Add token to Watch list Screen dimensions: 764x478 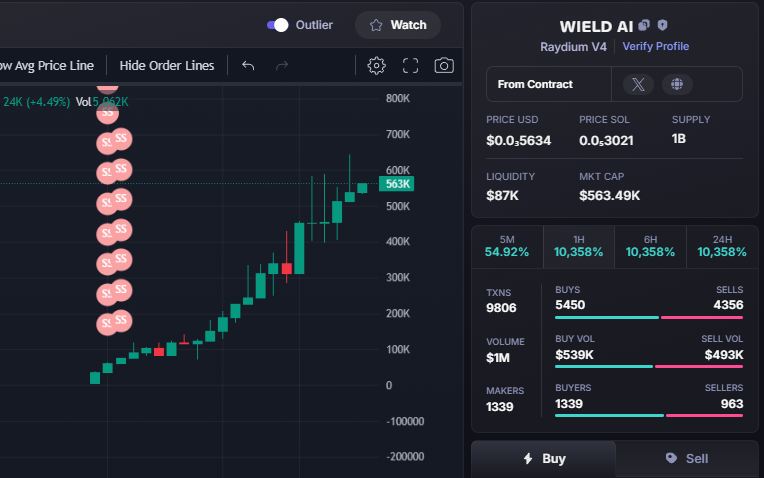pos(398,25)
